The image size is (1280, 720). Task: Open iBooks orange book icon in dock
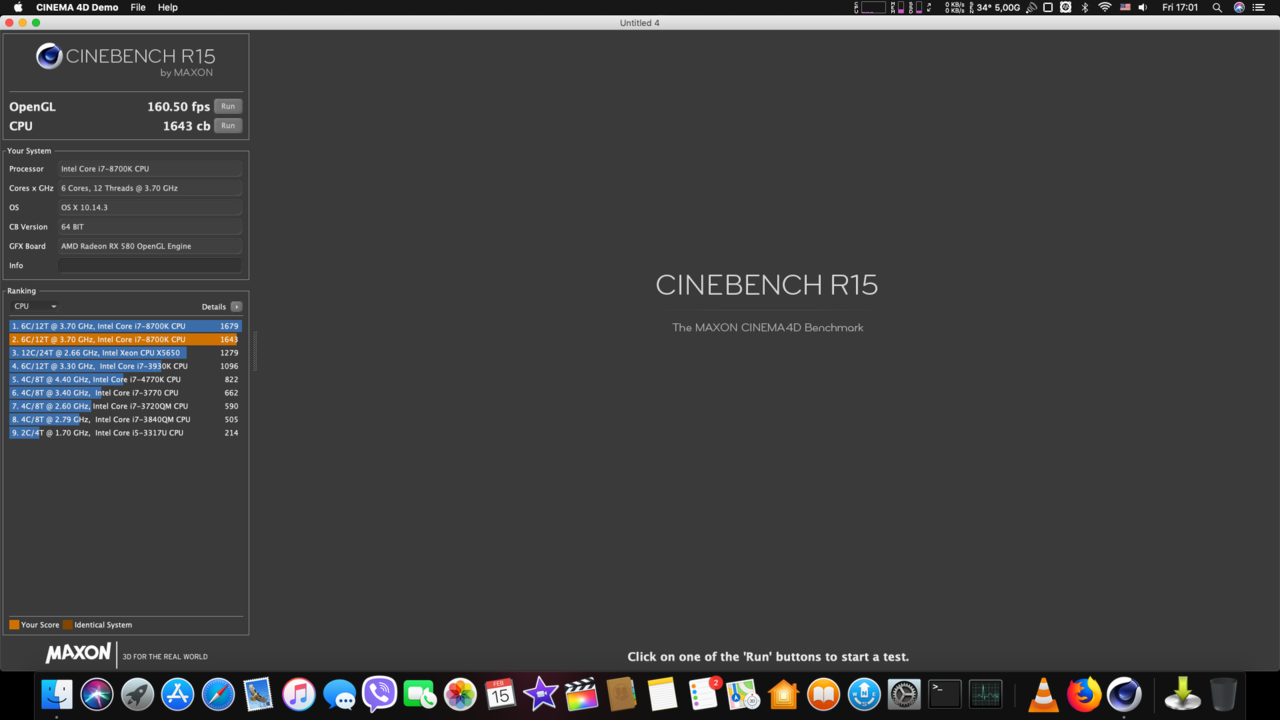(x=823, y=694)
